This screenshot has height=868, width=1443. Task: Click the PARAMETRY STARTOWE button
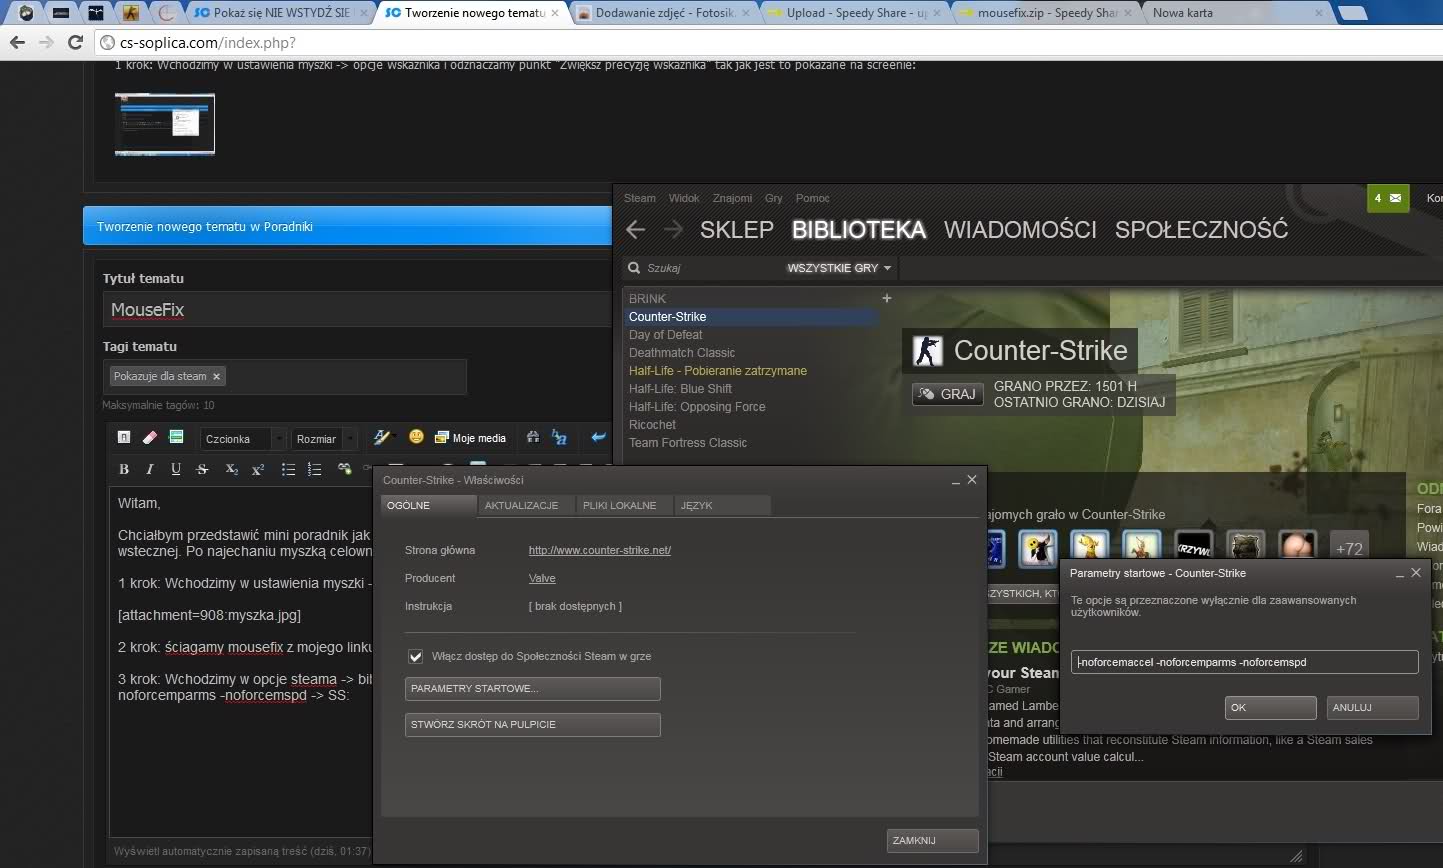pyautogui.click(x=533, y=688)
